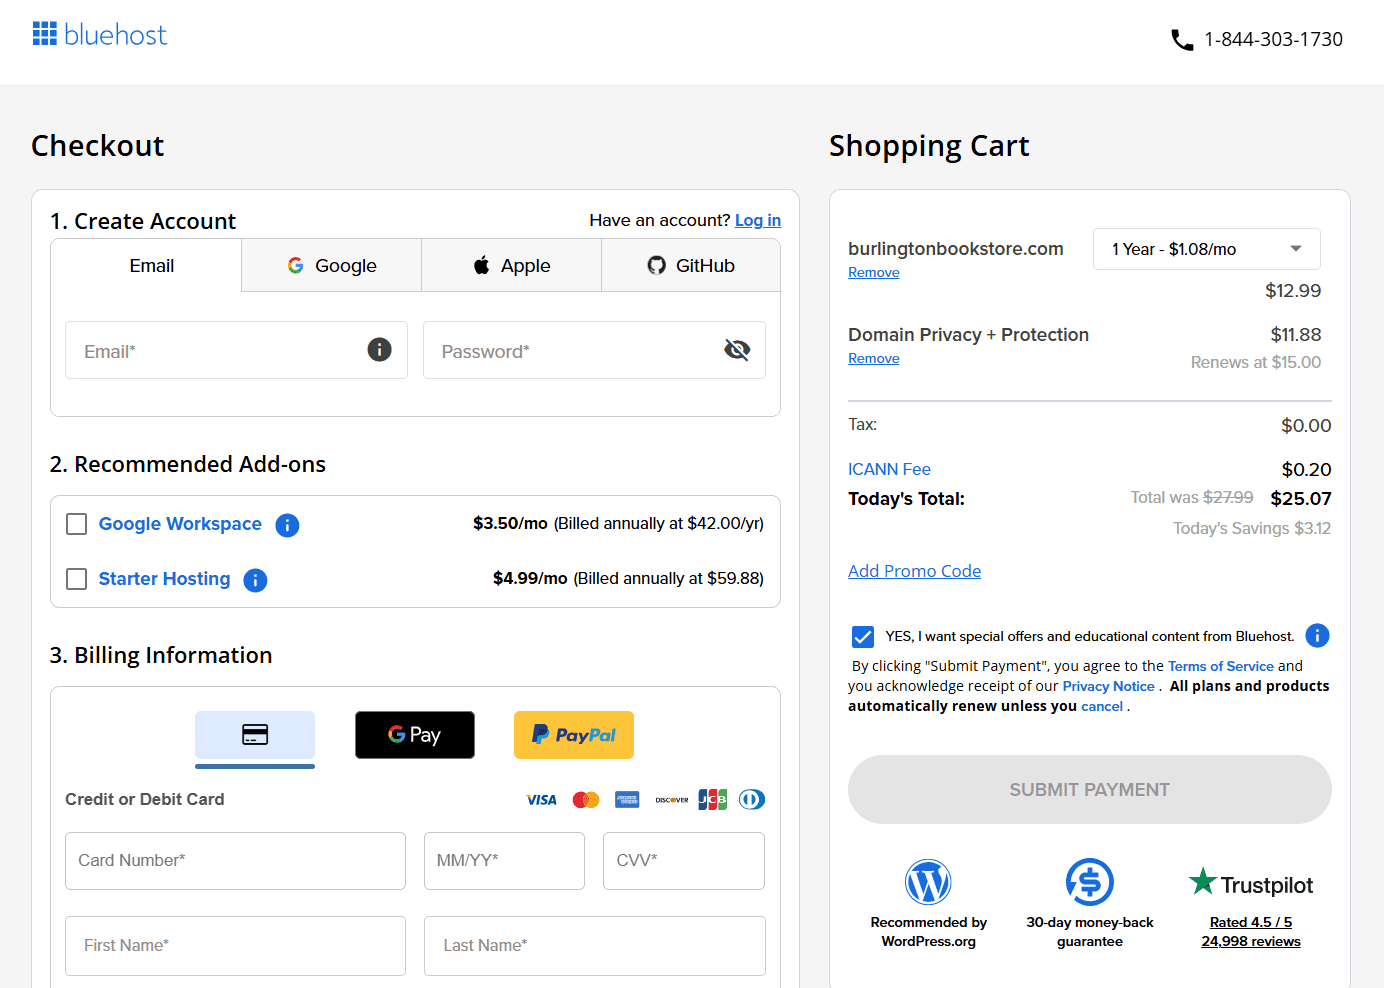Uncheck the Bluehost special offers consent
The width and height of the screenshot is (1384, 988).
862,636
